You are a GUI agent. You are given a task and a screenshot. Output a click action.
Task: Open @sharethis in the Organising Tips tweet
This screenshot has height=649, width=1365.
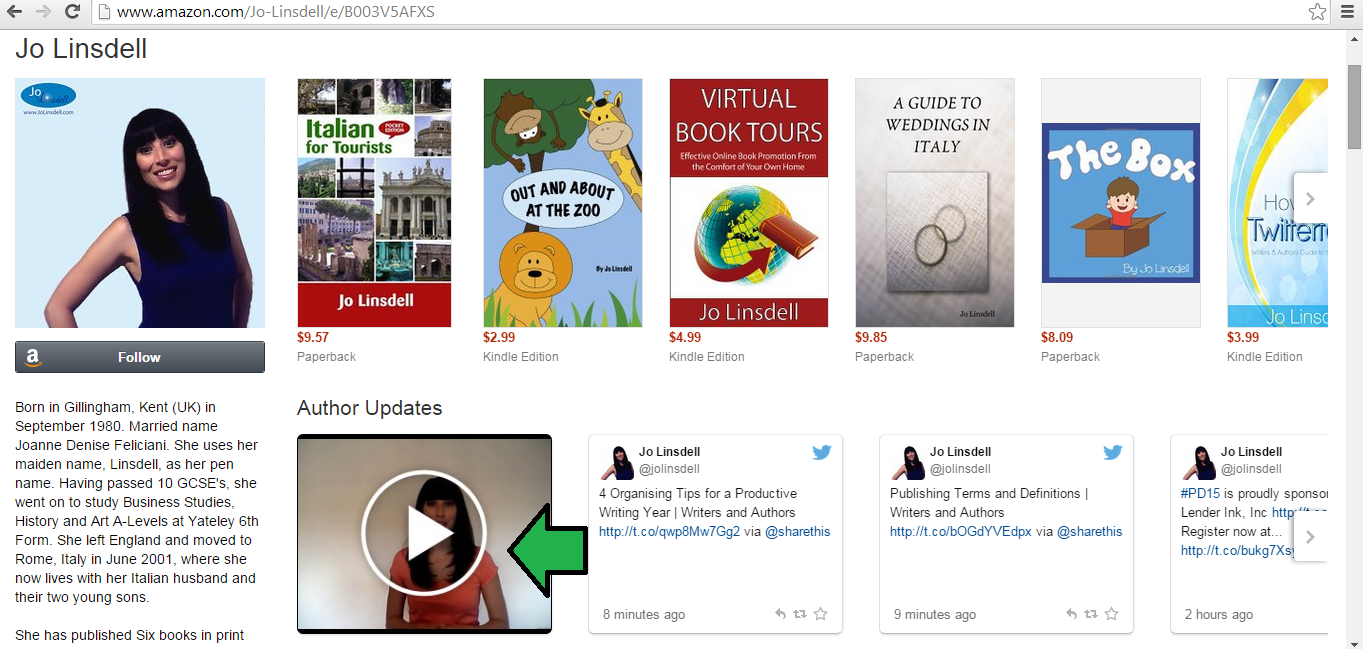point(798,532)
